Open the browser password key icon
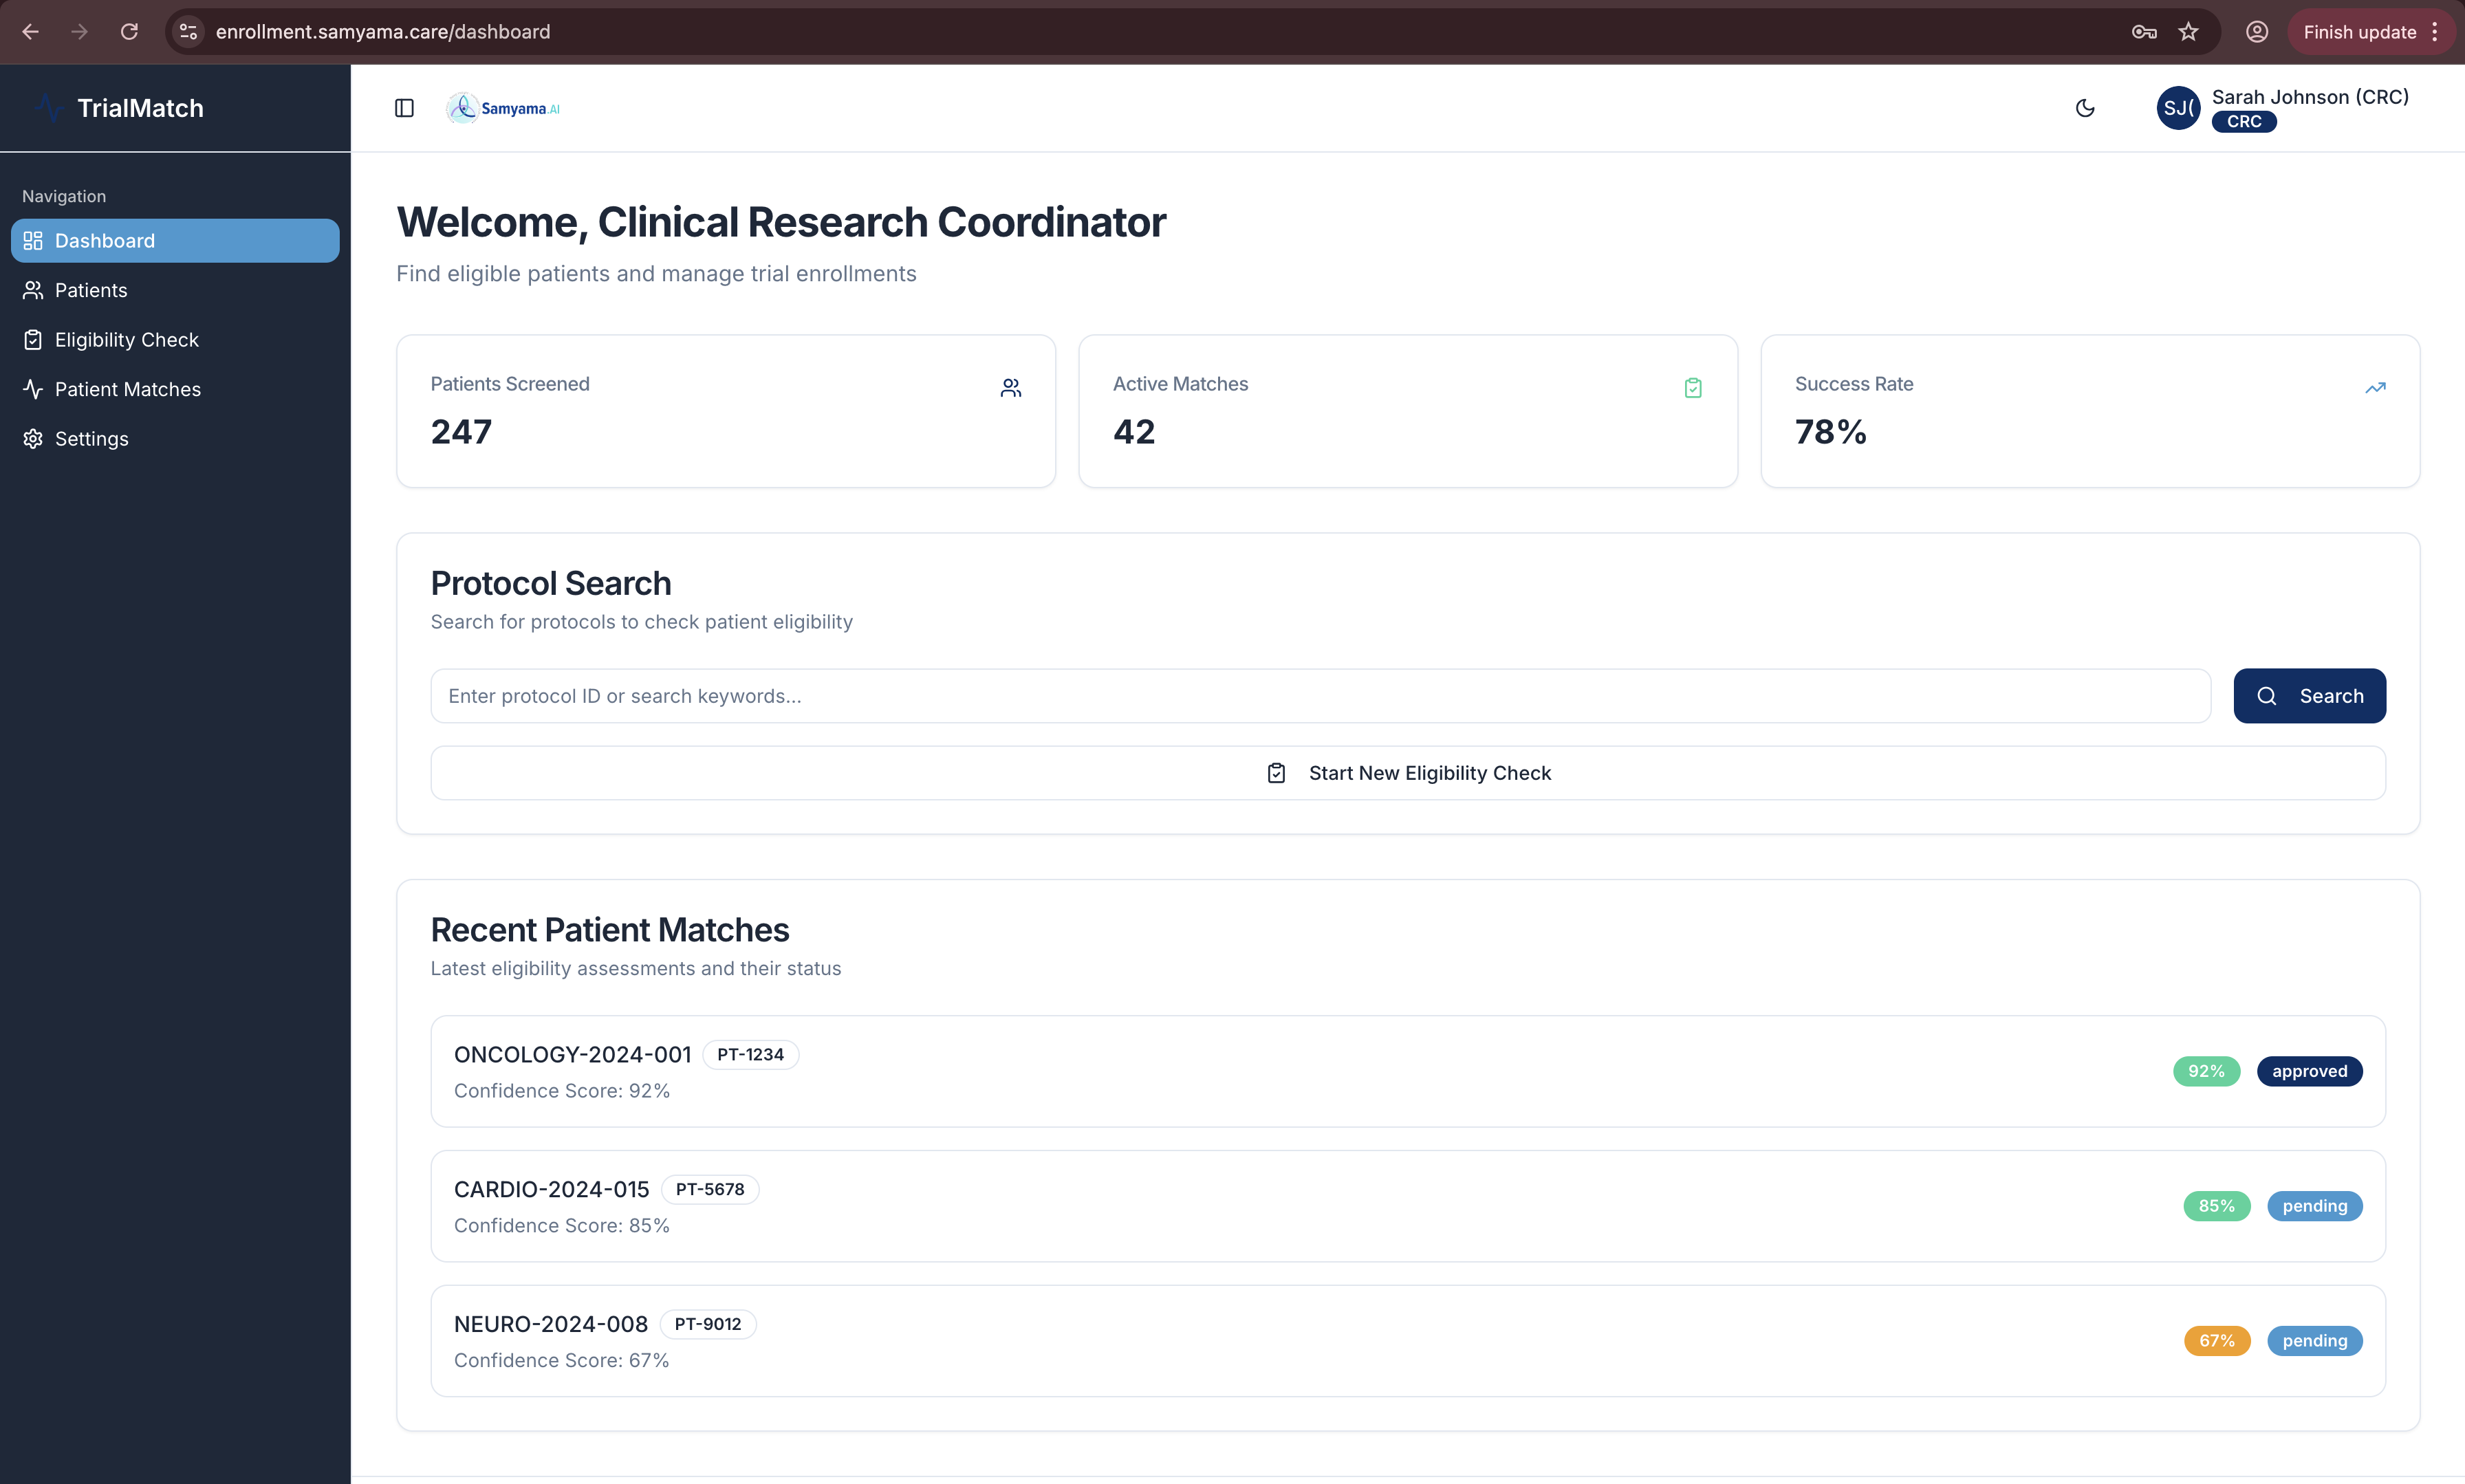 (x=2143, y=32)
